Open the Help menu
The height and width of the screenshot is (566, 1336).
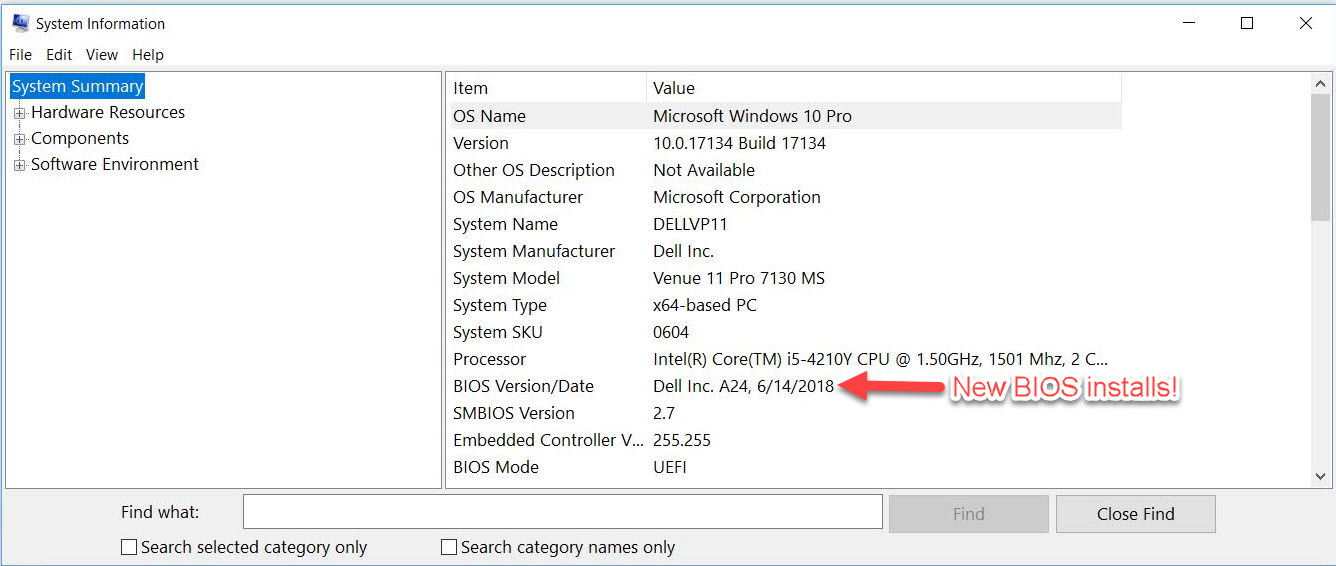click(x=148, y=55)
